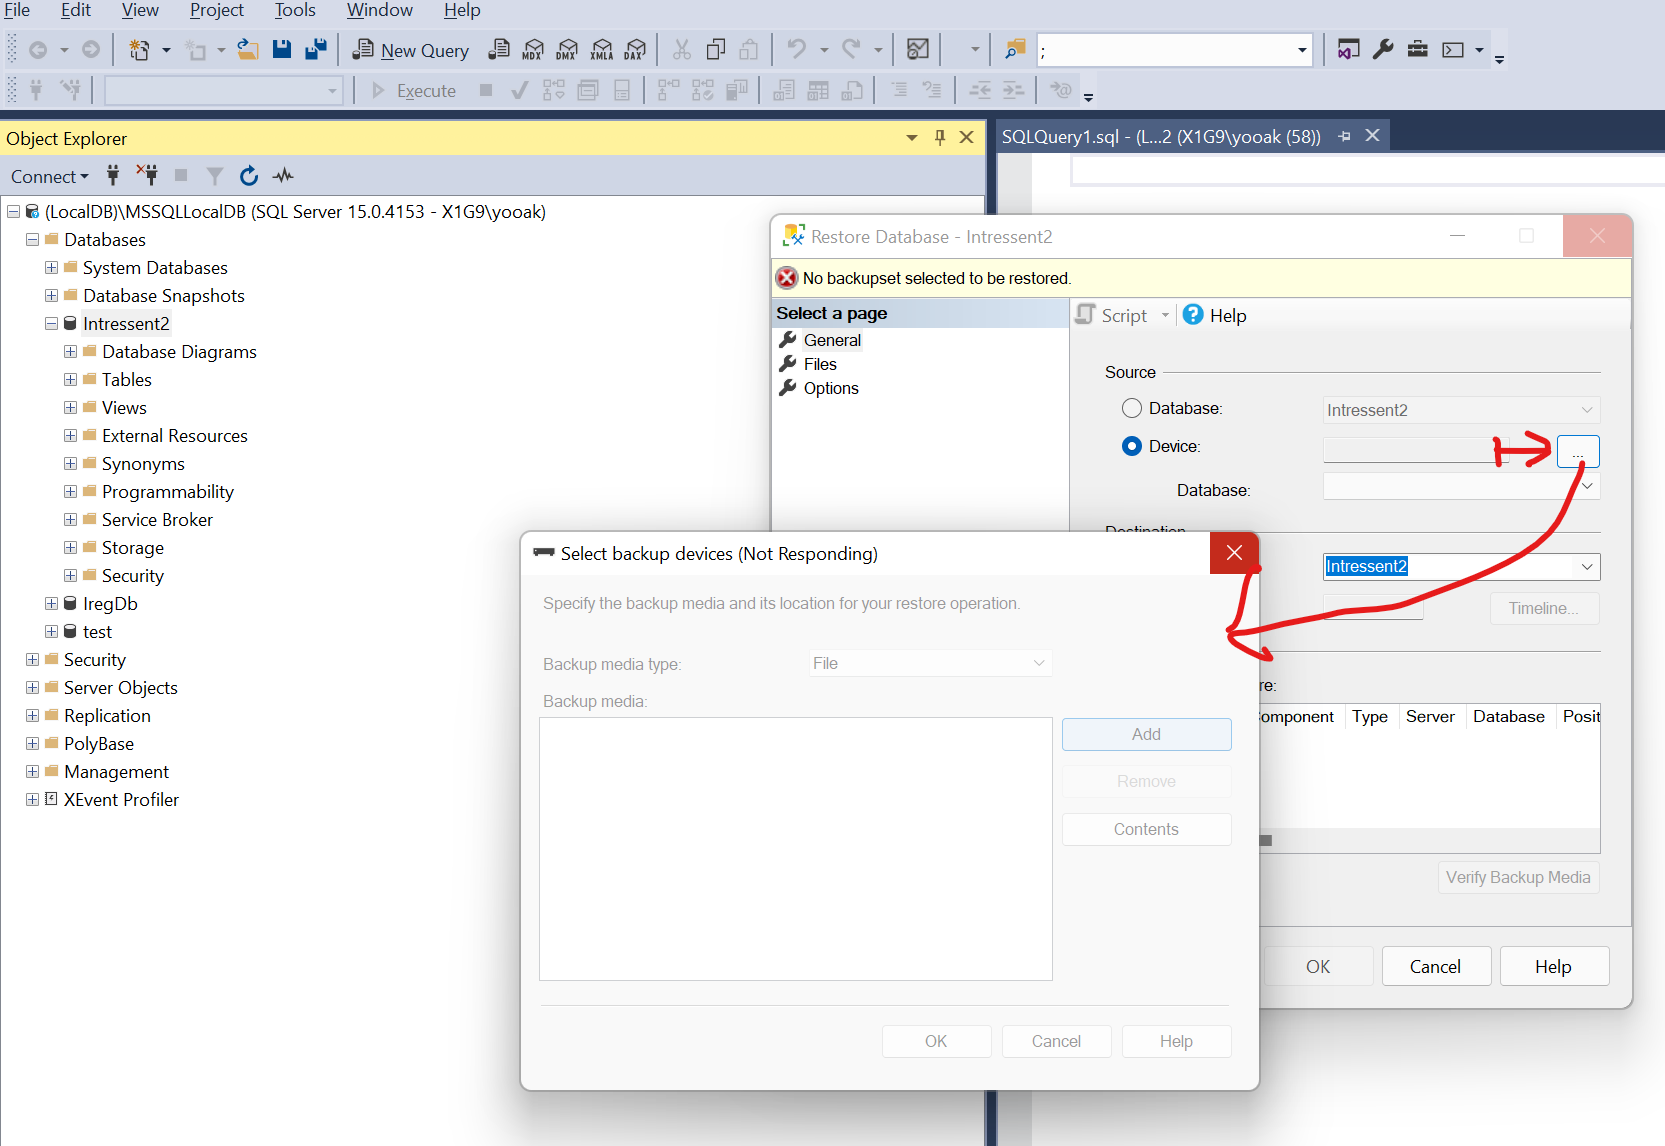Select the Options page in Restore Database
This screenshot has height=1146, width=1665.
[x=831, y=388]
